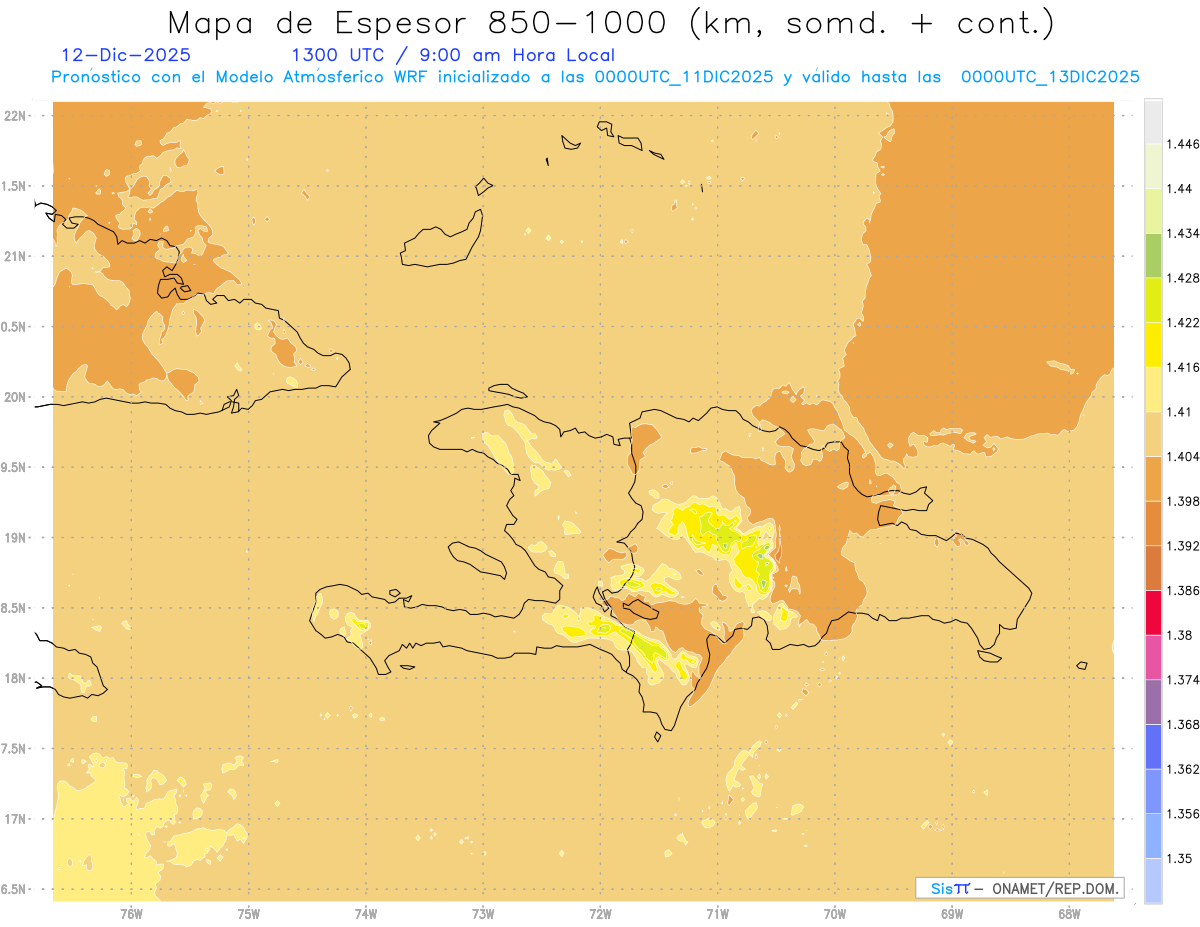Image resolution: width=1200 pixels, height=927 pixels.
Task: Click the date text "12-Dic-2025"
Action: (x=126, y=55)
